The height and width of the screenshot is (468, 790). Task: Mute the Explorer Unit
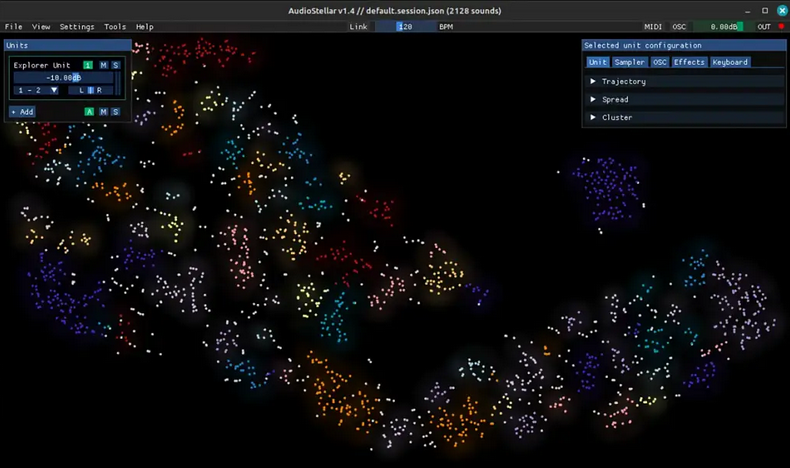tap(103, 65)
